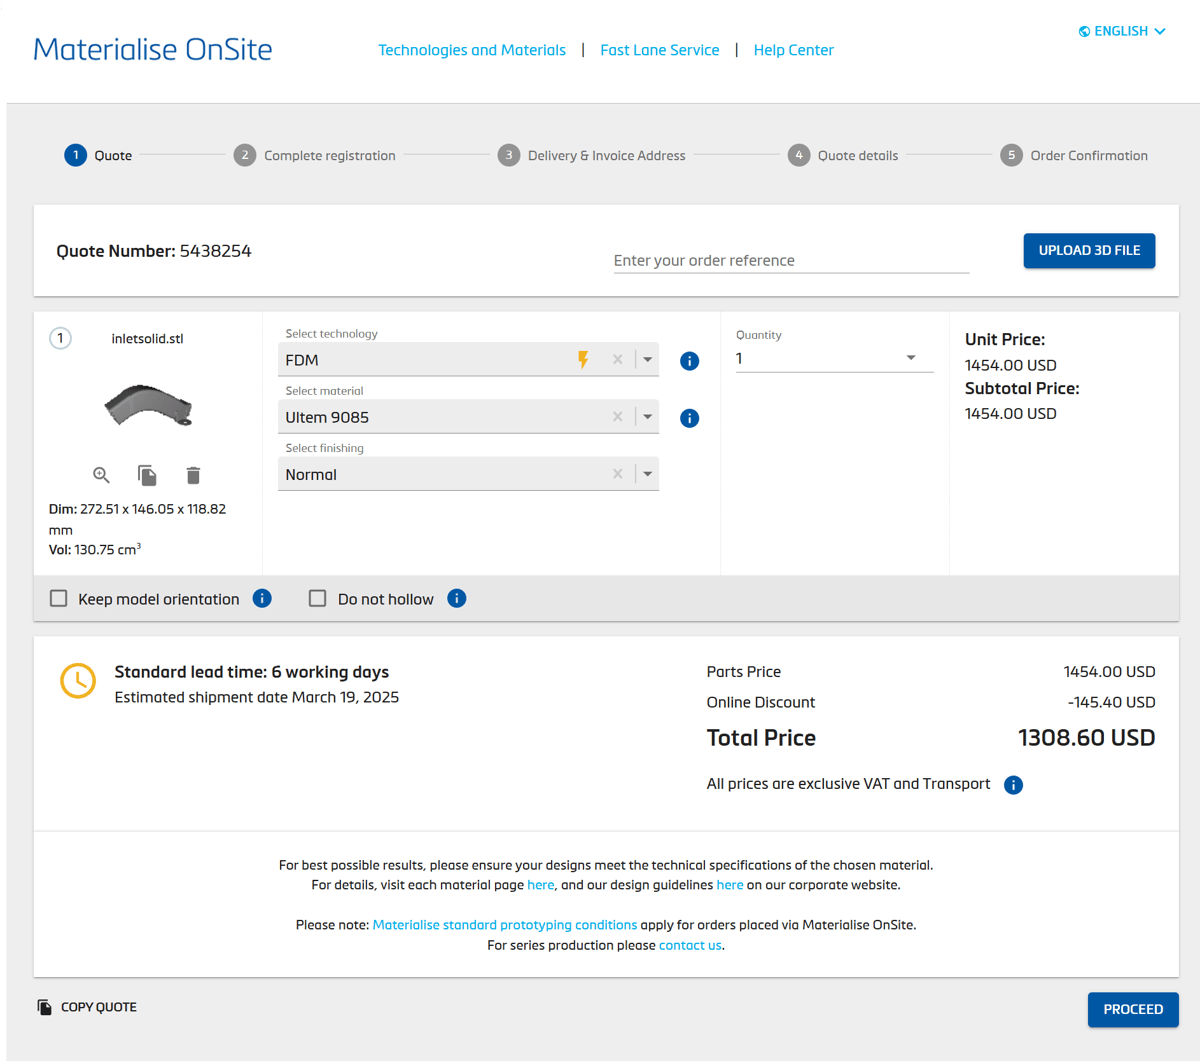
Task: Duplicate the inletsolid.stl part
Action: 147,475
